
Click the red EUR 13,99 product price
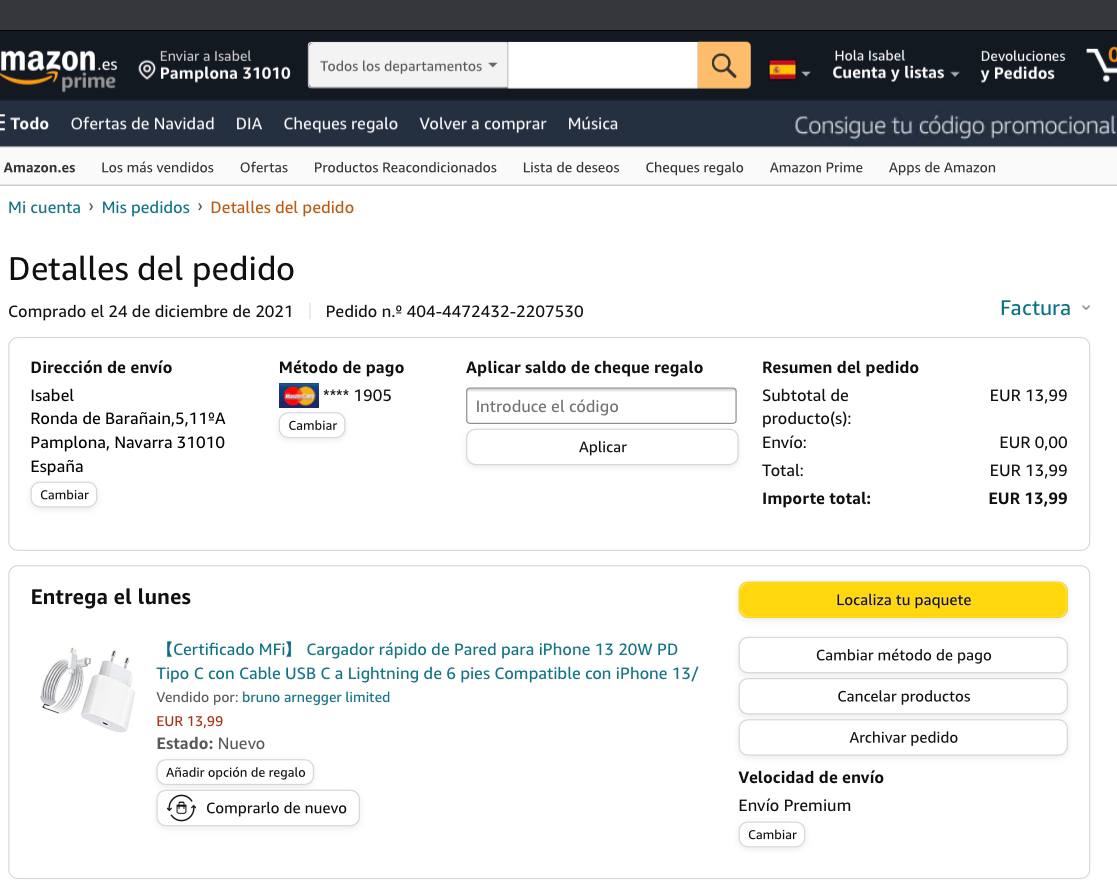click(189, 721)
